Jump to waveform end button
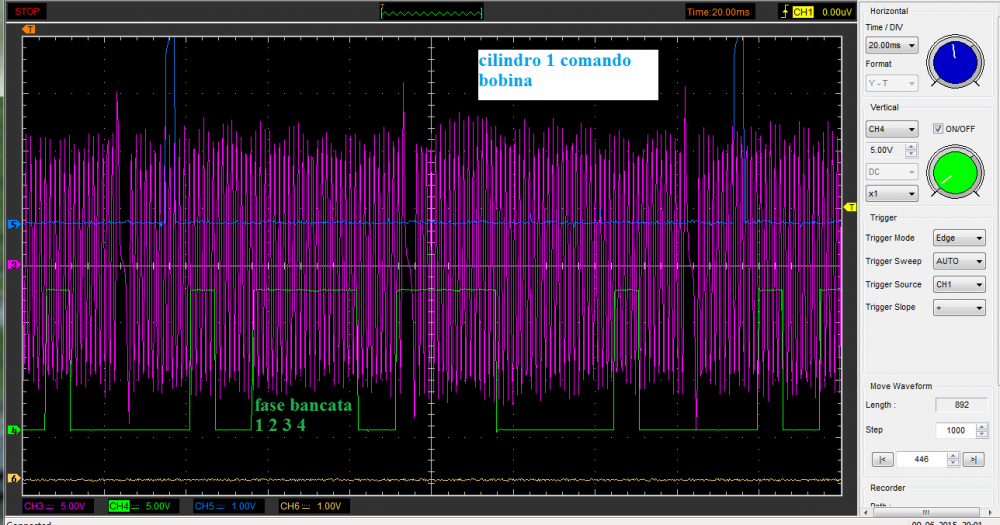Viewport: 1000px width, 525px height. 974,459
